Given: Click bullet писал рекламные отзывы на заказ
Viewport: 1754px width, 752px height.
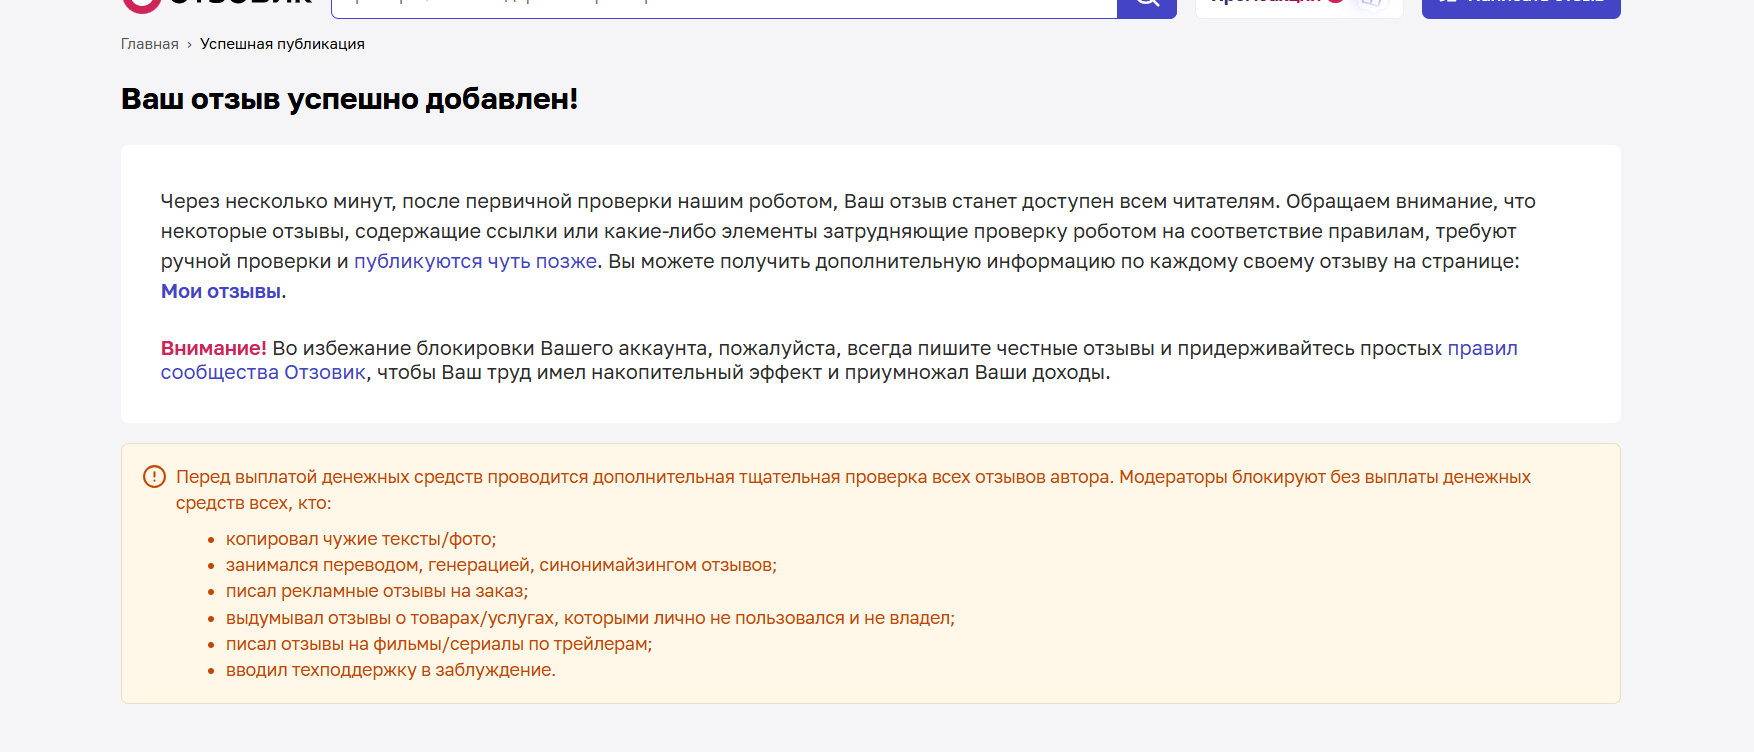Looking at the screenshot, I should (377, 591).
